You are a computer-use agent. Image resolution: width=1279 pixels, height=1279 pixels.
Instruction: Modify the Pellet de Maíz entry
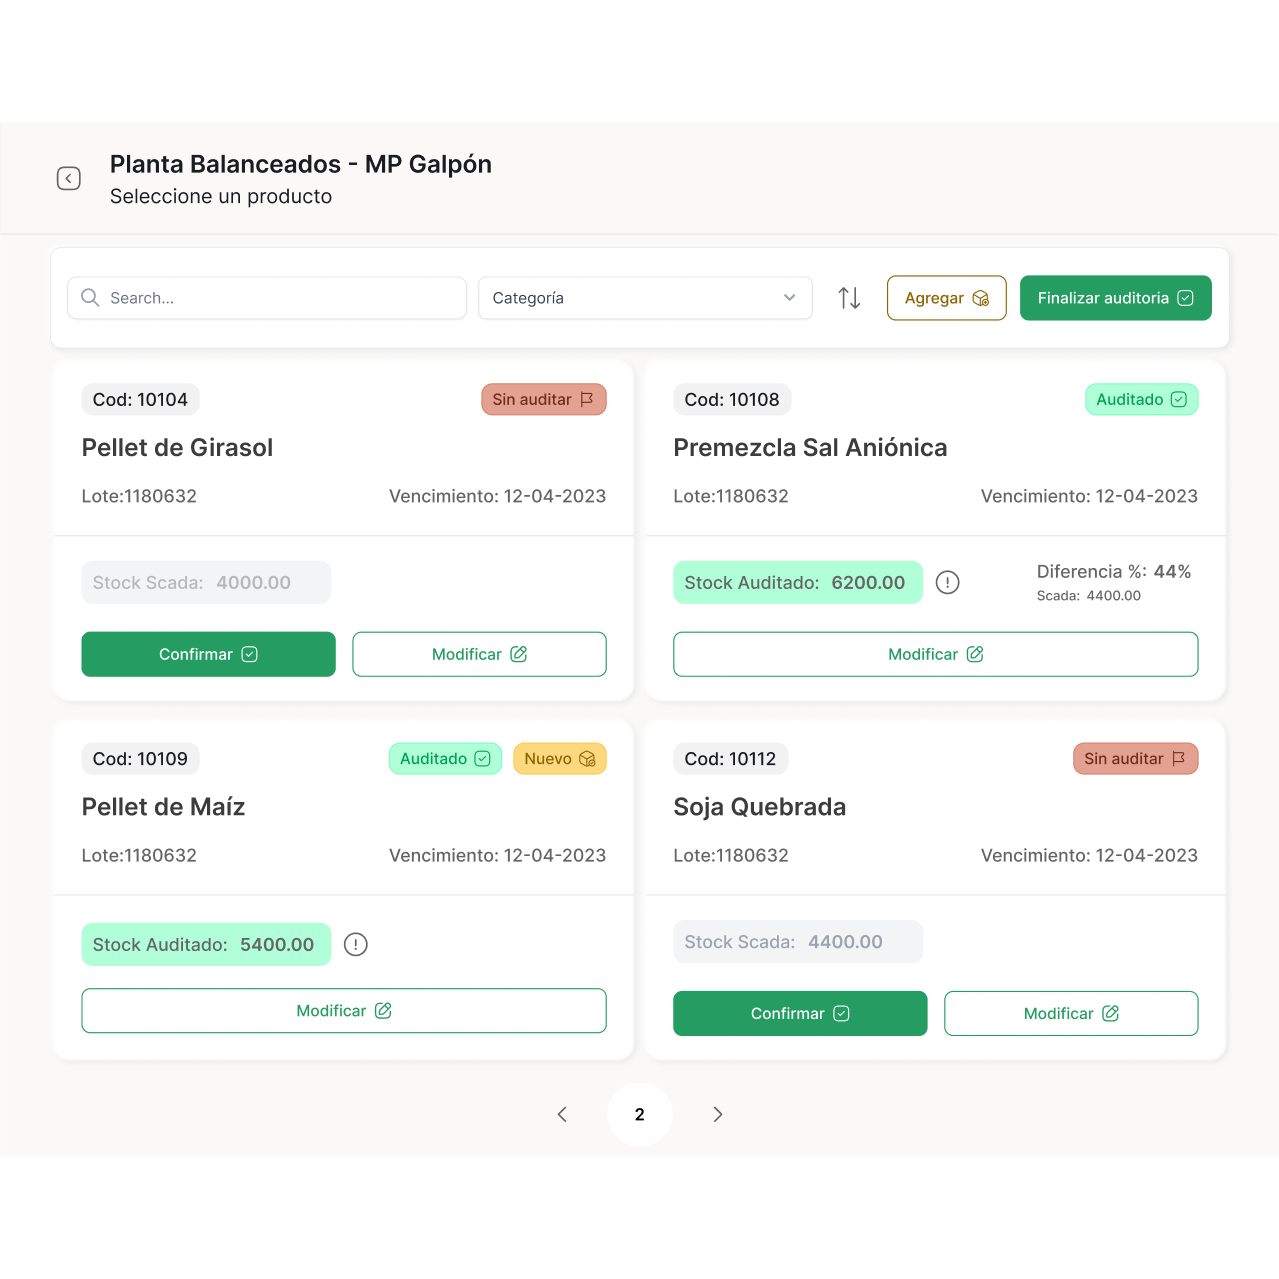pyautogui.click(x=343, y=1011)
